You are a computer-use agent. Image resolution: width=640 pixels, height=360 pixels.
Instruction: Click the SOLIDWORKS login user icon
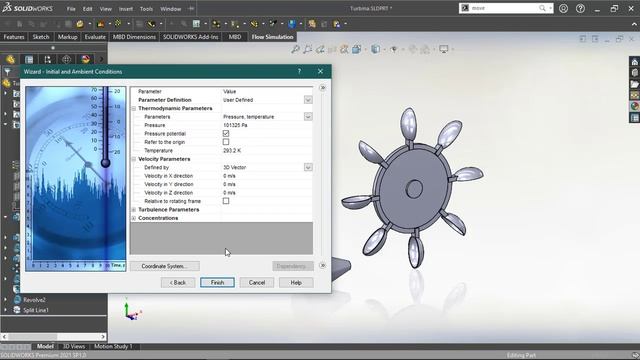click(x=563, y=8)
